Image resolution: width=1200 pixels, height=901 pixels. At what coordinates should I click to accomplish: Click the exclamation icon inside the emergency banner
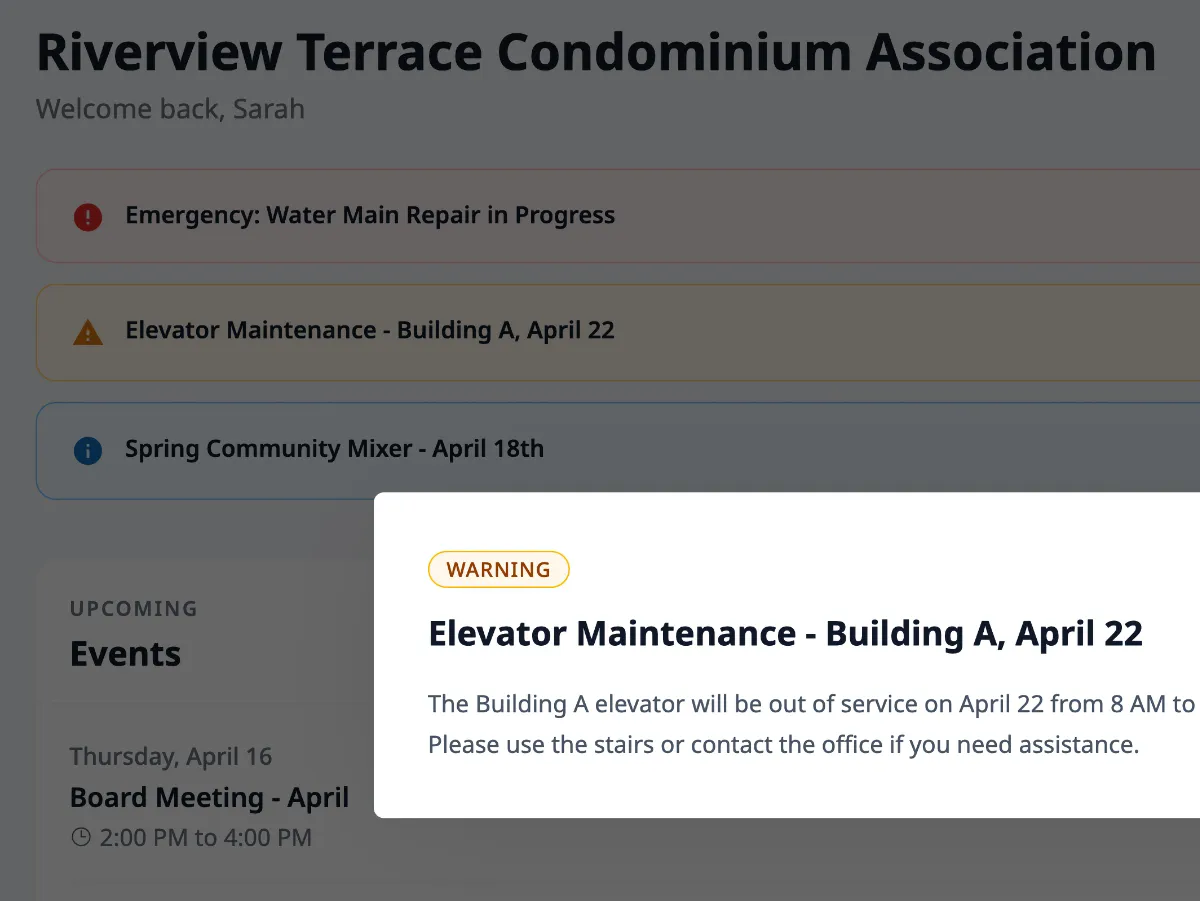pos(88,216)
